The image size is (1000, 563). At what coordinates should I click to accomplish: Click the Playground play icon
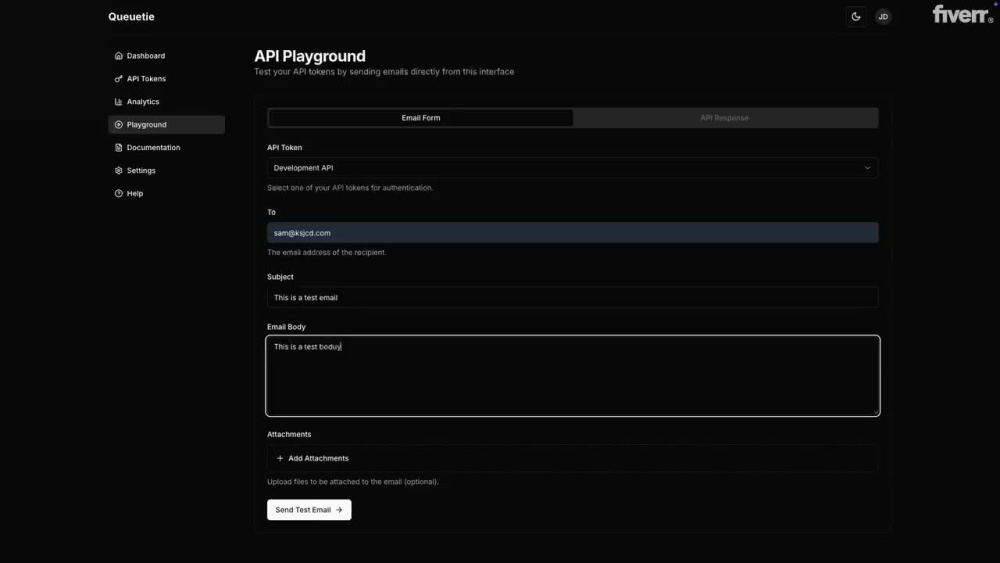pyautogui.click(x=119, y=125)
